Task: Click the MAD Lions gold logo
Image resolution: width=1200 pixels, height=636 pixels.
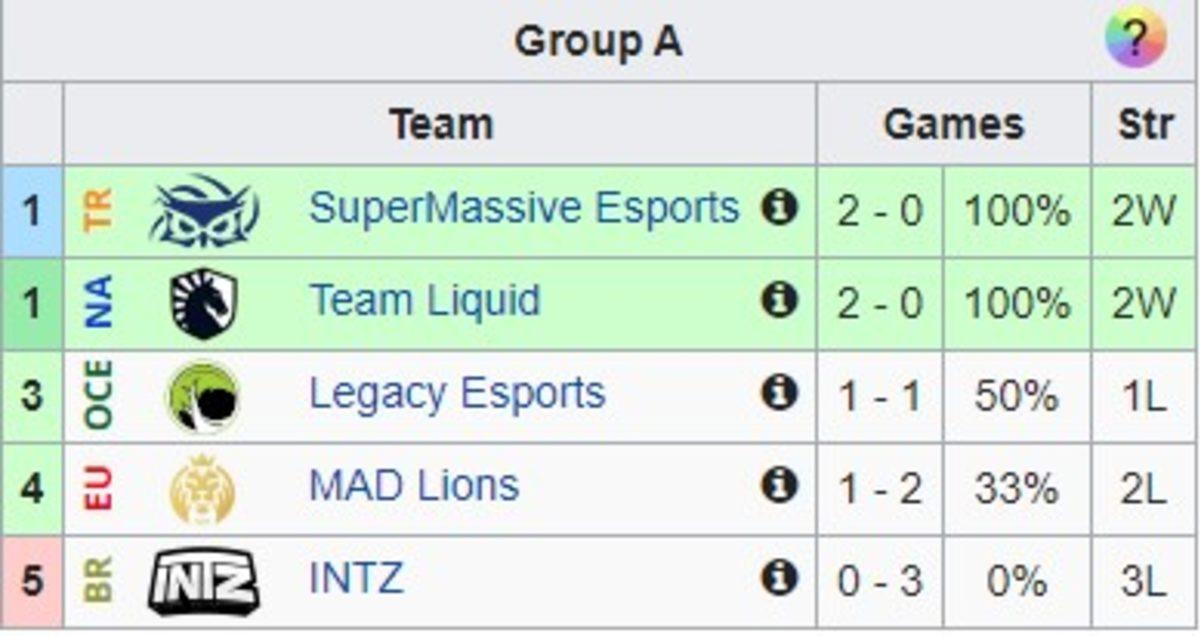Action: [203, 489]
